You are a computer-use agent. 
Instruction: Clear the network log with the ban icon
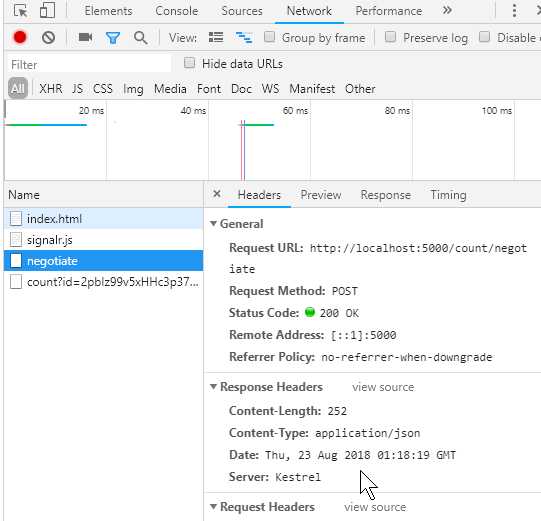pos(48,37)
